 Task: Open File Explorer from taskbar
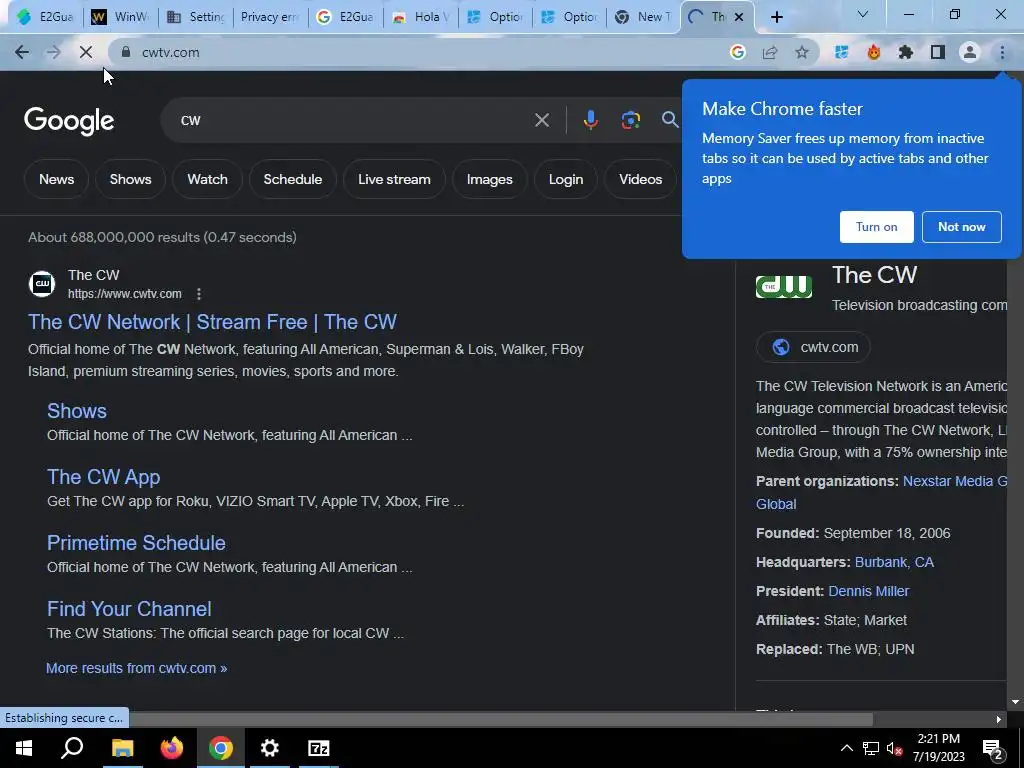[122, 748]
